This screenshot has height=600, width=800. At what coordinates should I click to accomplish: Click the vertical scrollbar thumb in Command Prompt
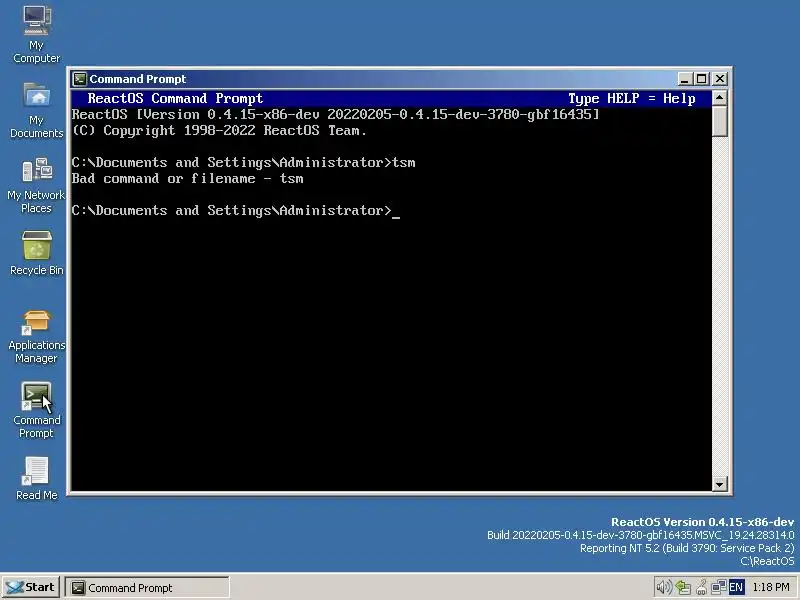pos(719,121)
